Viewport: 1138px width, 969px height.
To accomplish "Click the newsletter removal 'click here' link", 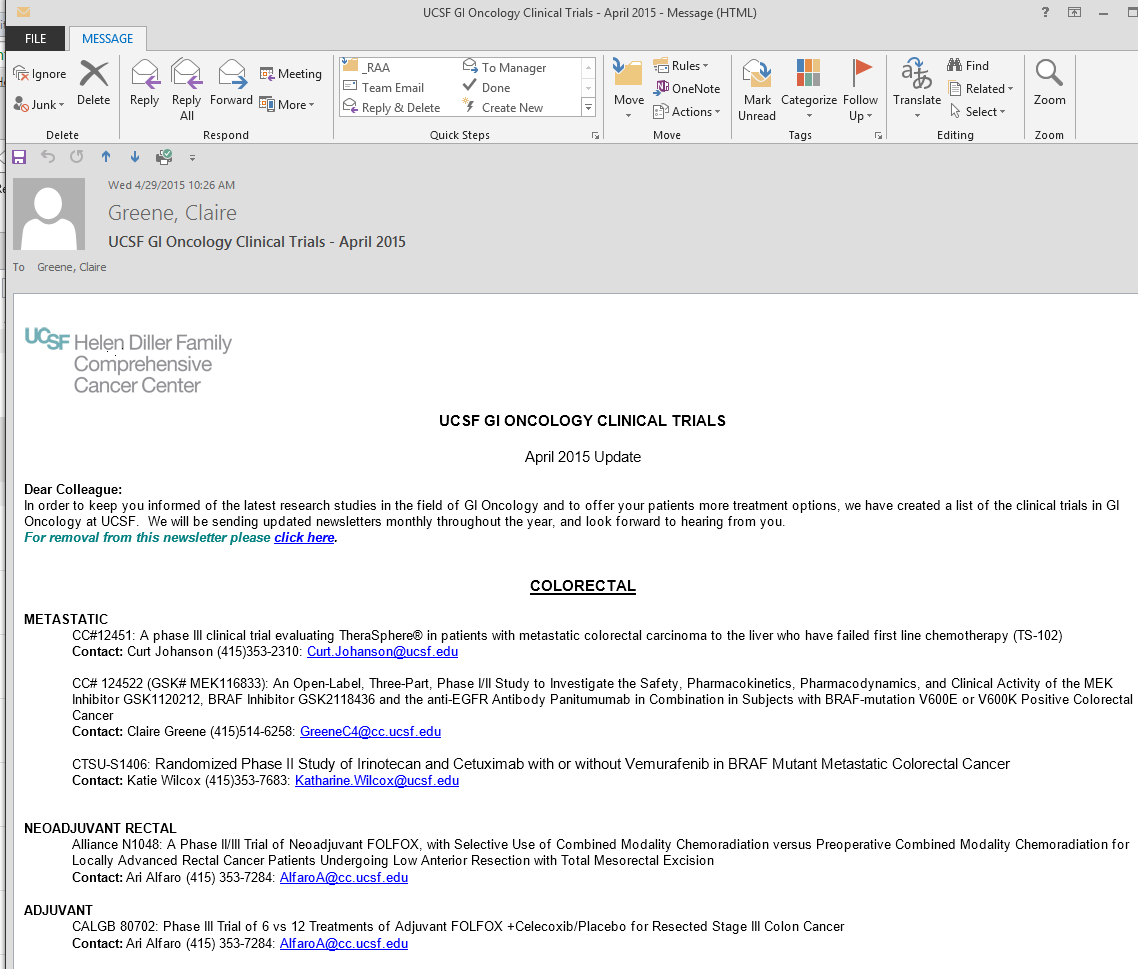I will 304,538.
